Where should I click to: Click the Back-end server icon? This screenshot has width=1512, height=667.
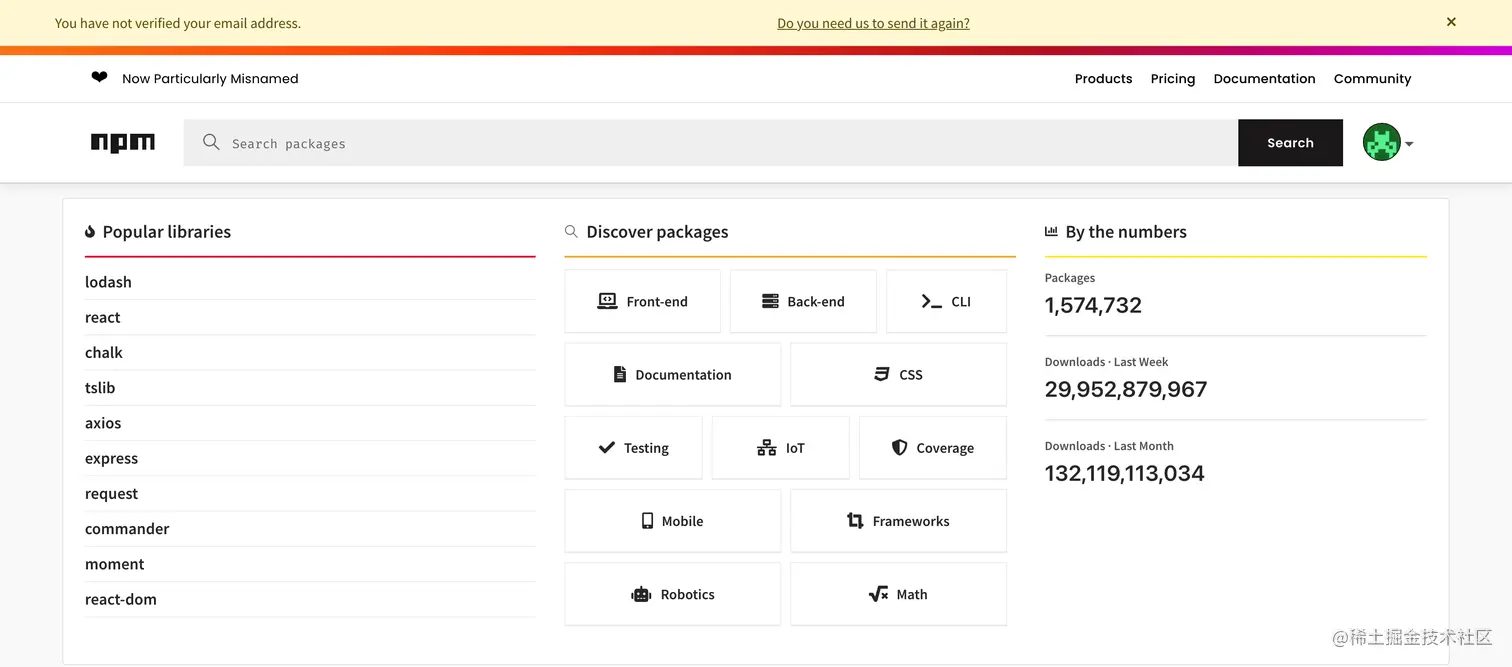click(770, 301)
